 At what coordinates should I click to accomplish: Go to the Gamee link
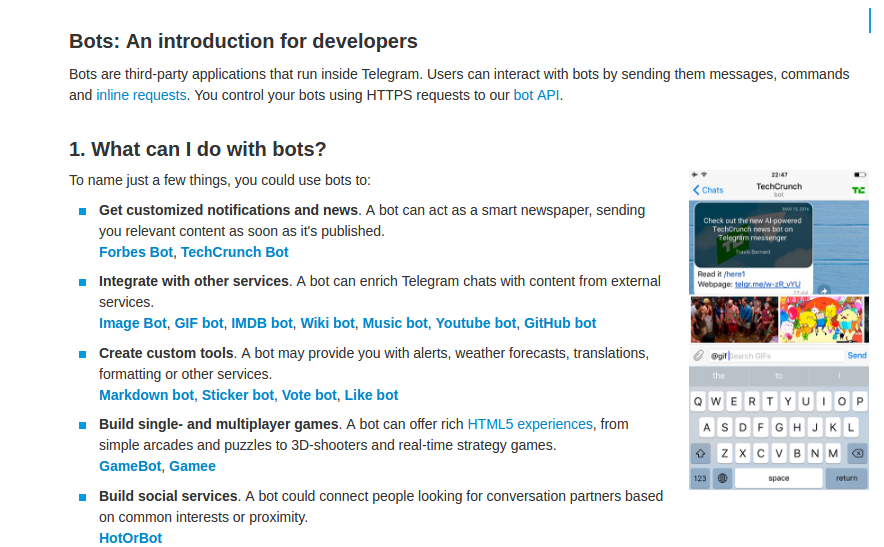[x=192, y=466]
